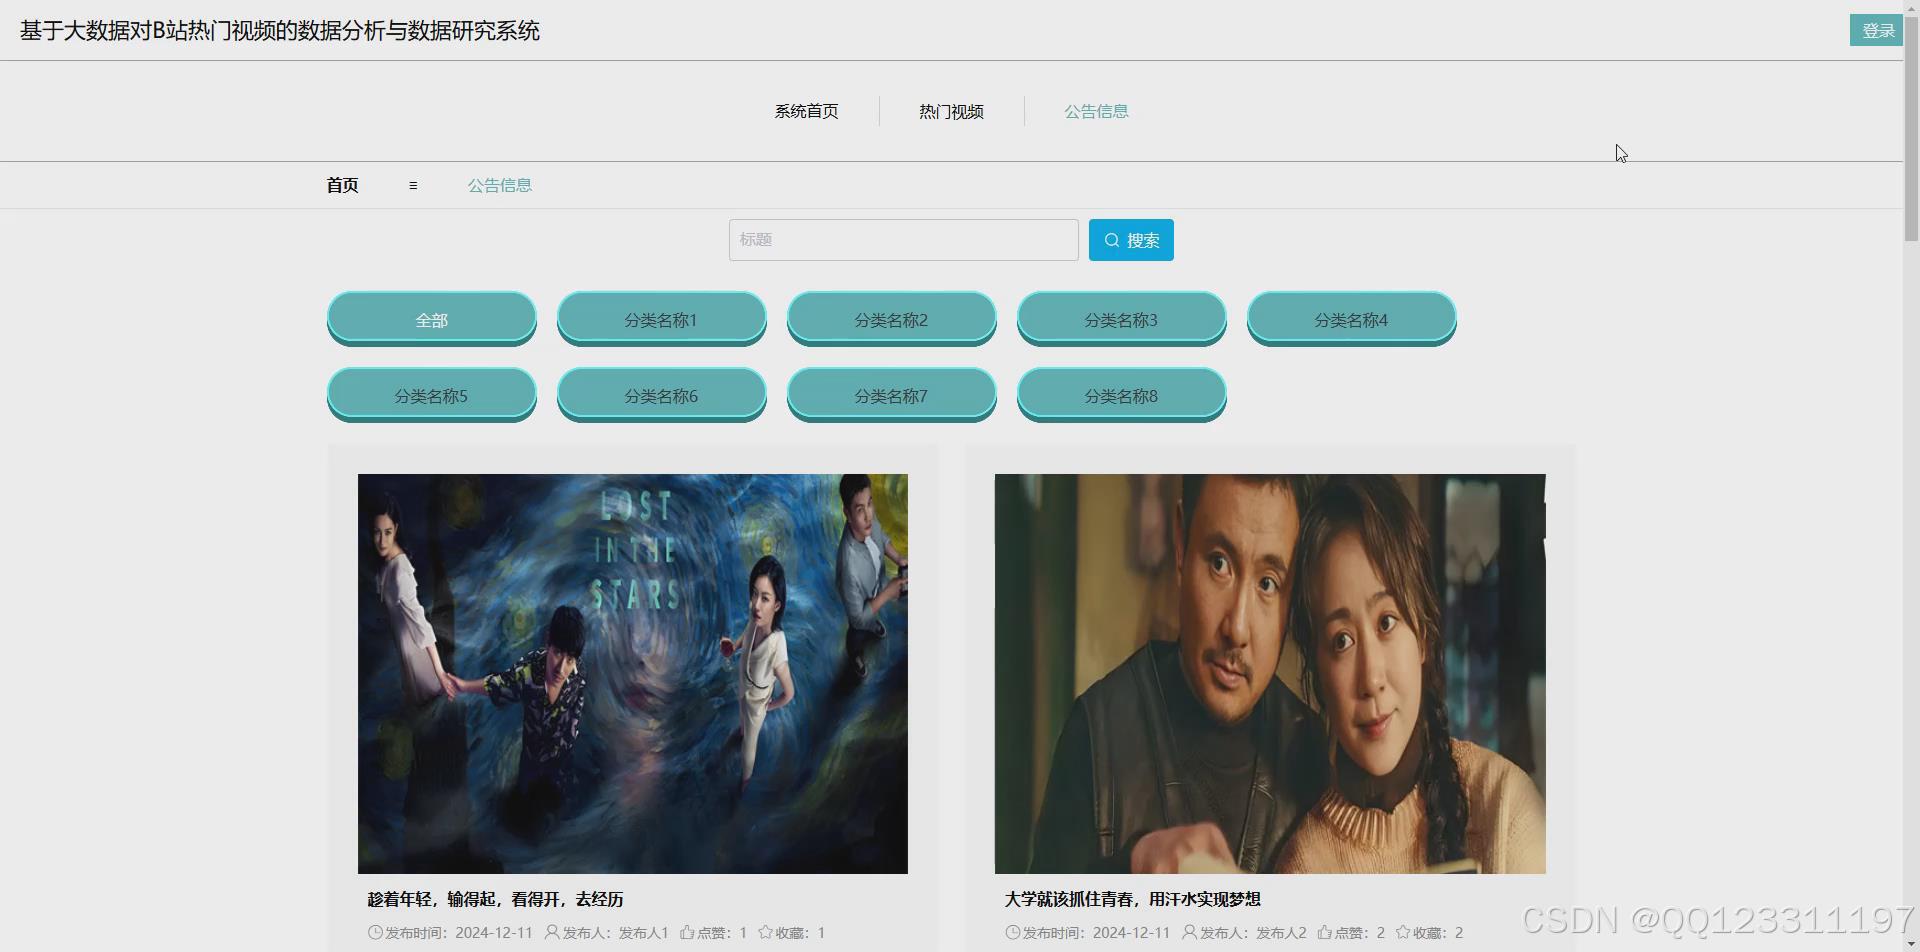This screenshot has width=1920, height=952.
Task: Pick the 分类名称8 category
Action: click(x=1122, y=395)
